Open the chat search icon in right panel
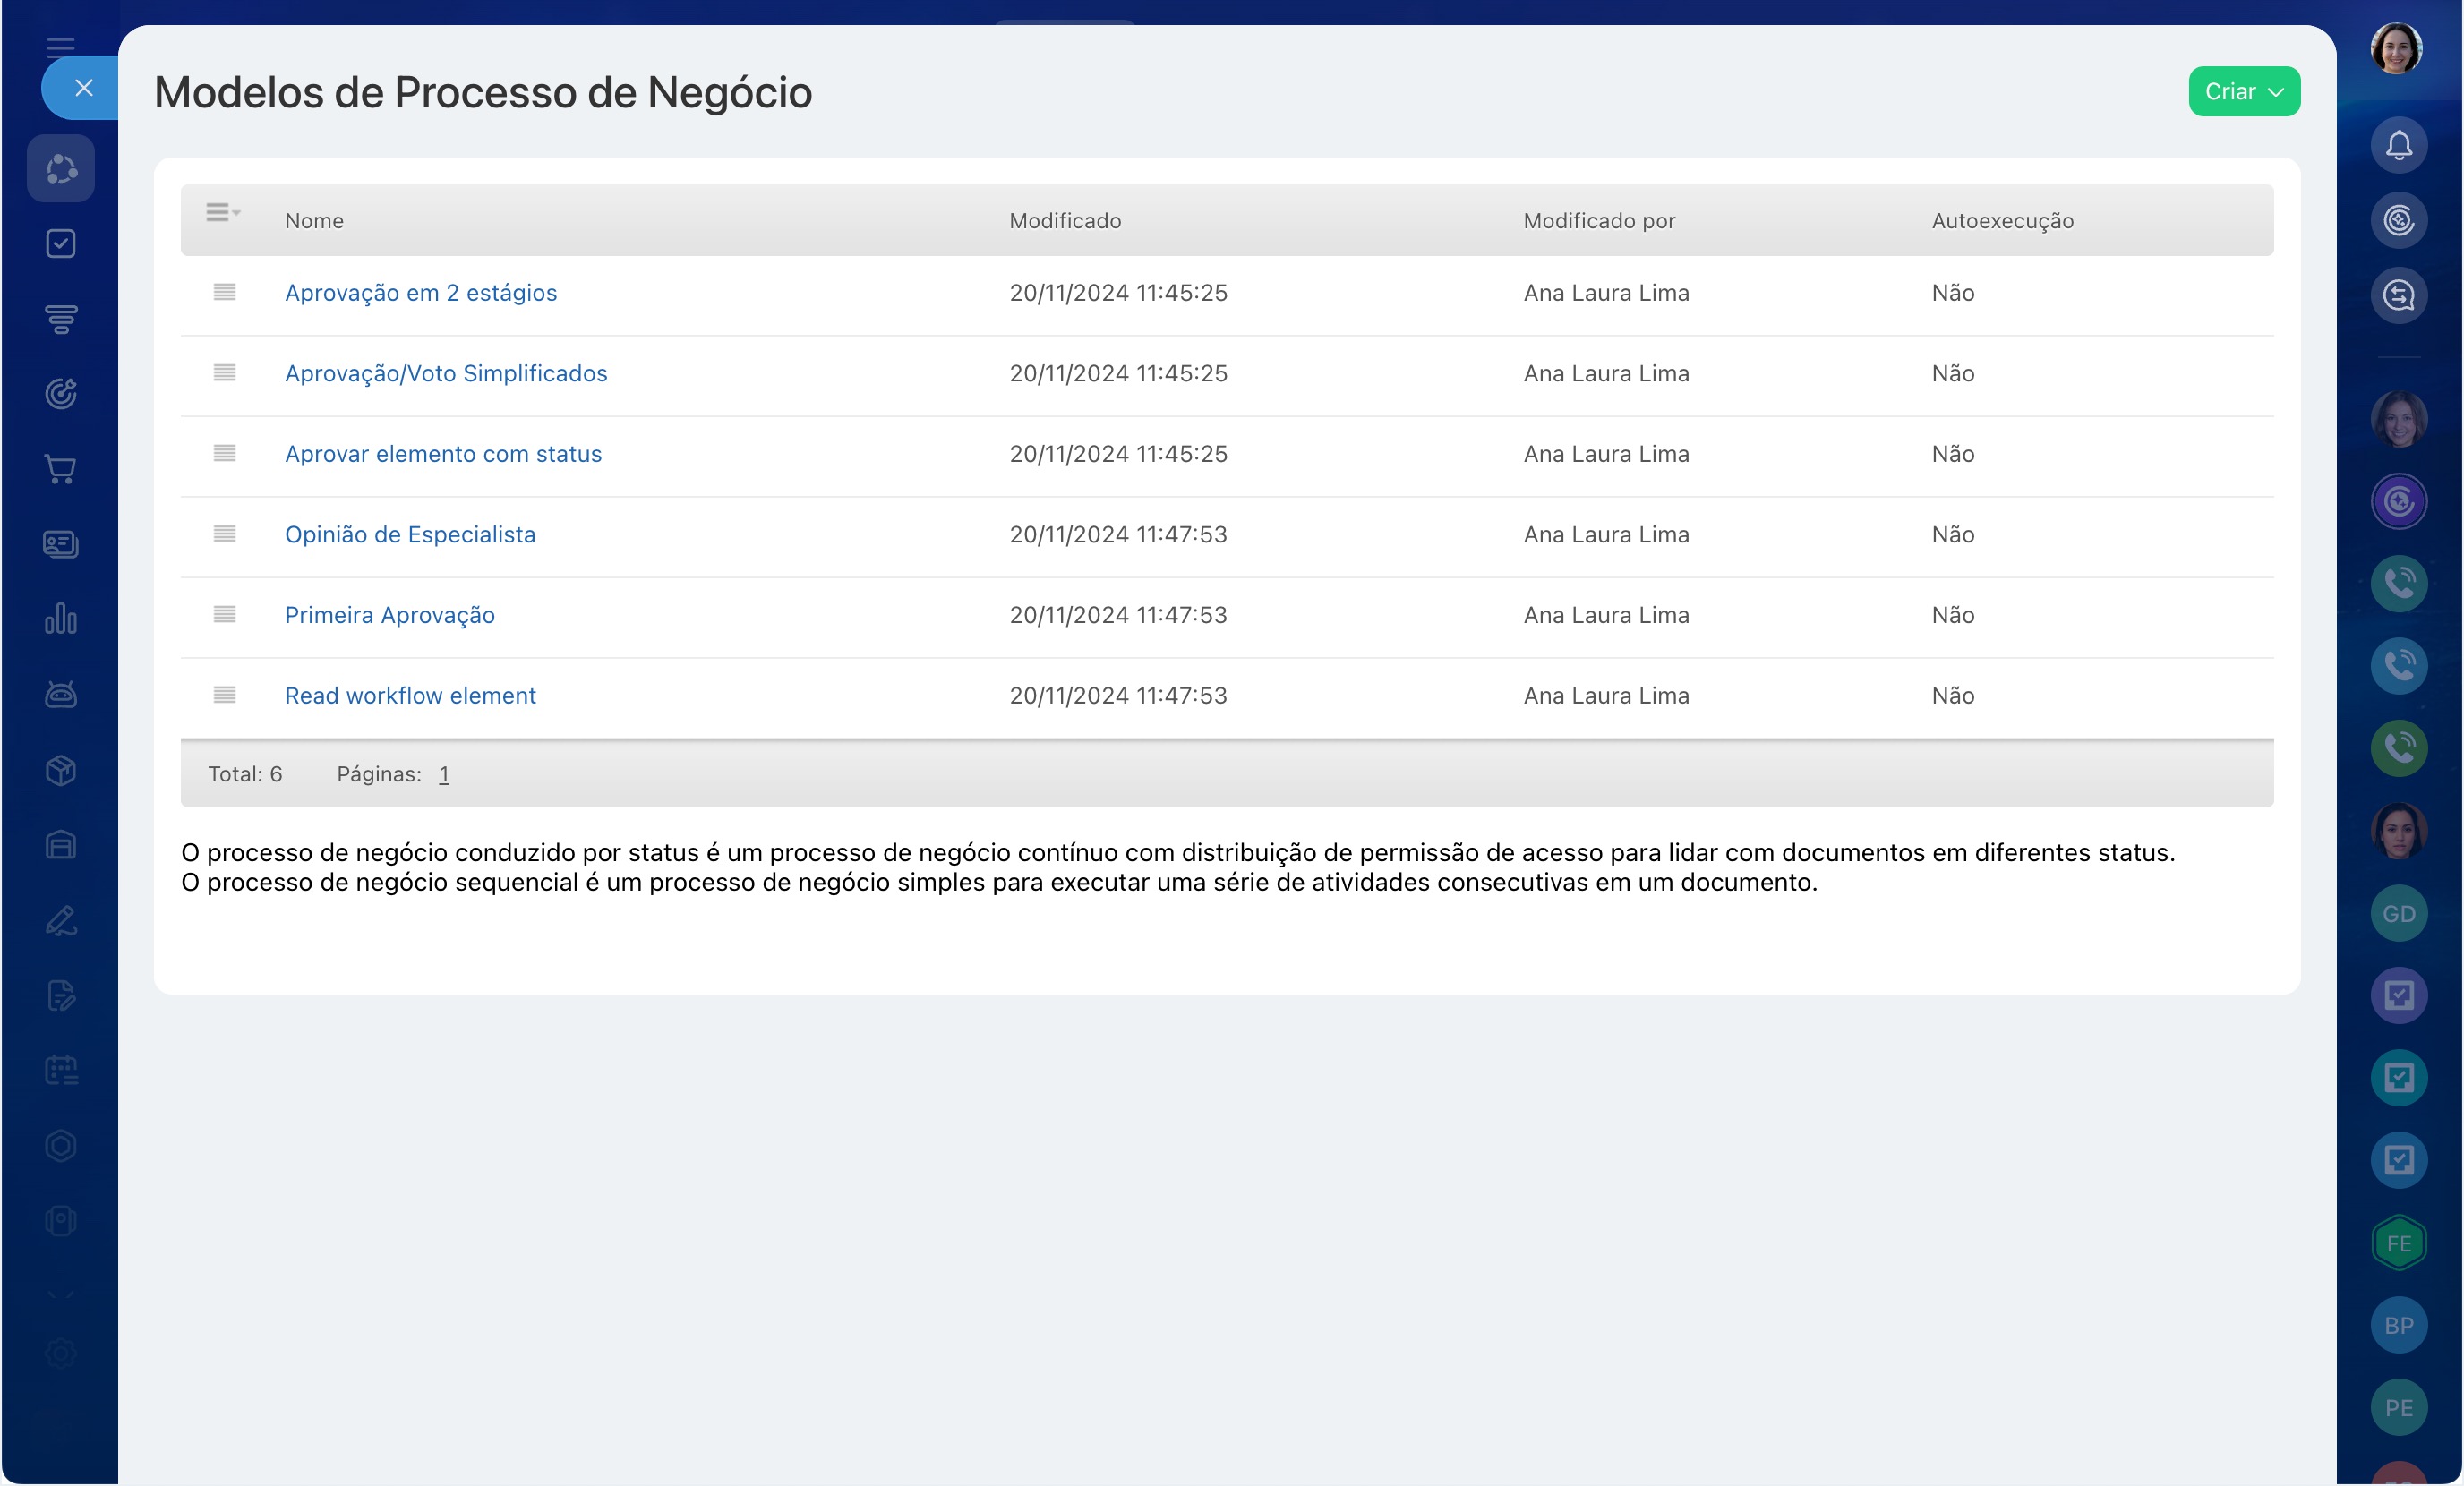2464x1486 pixels. point(2398,295)
